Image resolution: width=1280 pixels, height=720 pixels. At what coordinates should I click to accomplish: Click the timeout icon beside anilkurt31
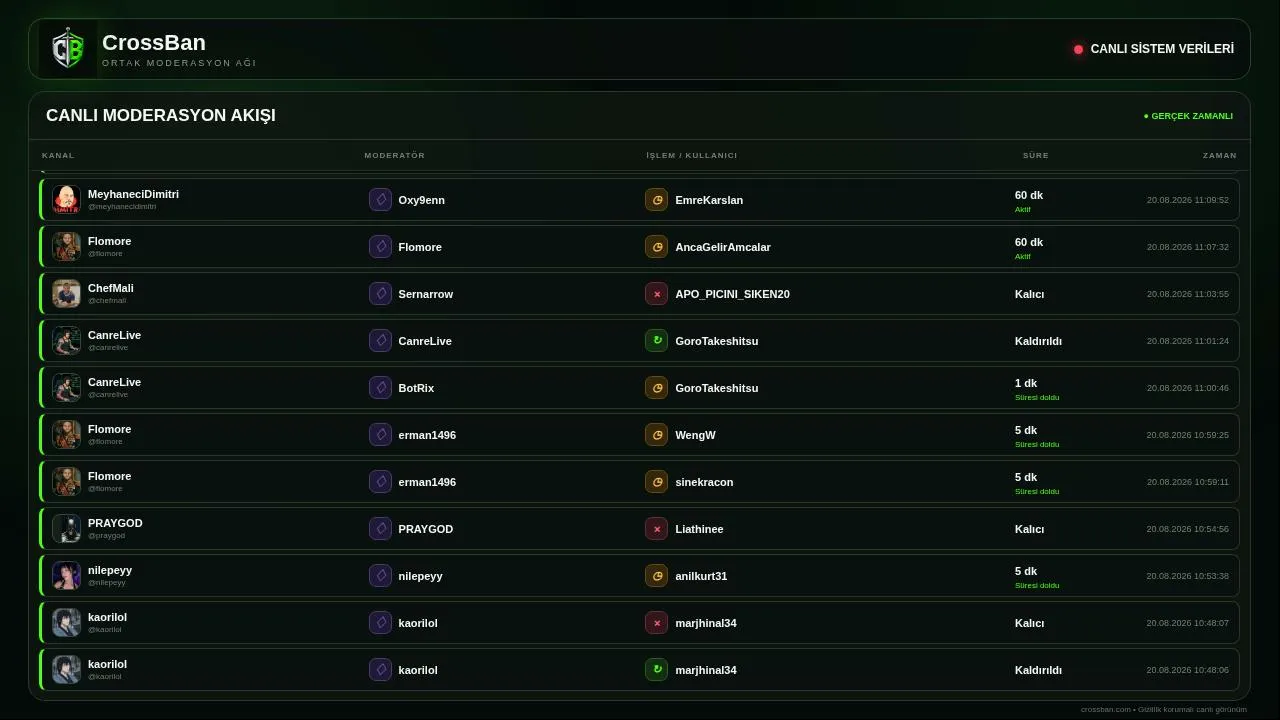point(656,576)
